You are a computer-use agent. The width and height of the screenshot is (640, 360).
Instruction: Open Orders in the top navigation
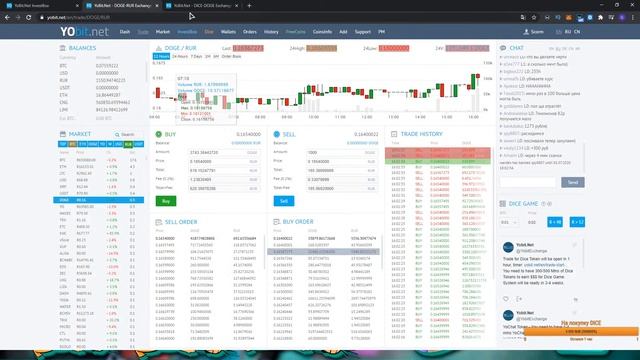point(250,32)
